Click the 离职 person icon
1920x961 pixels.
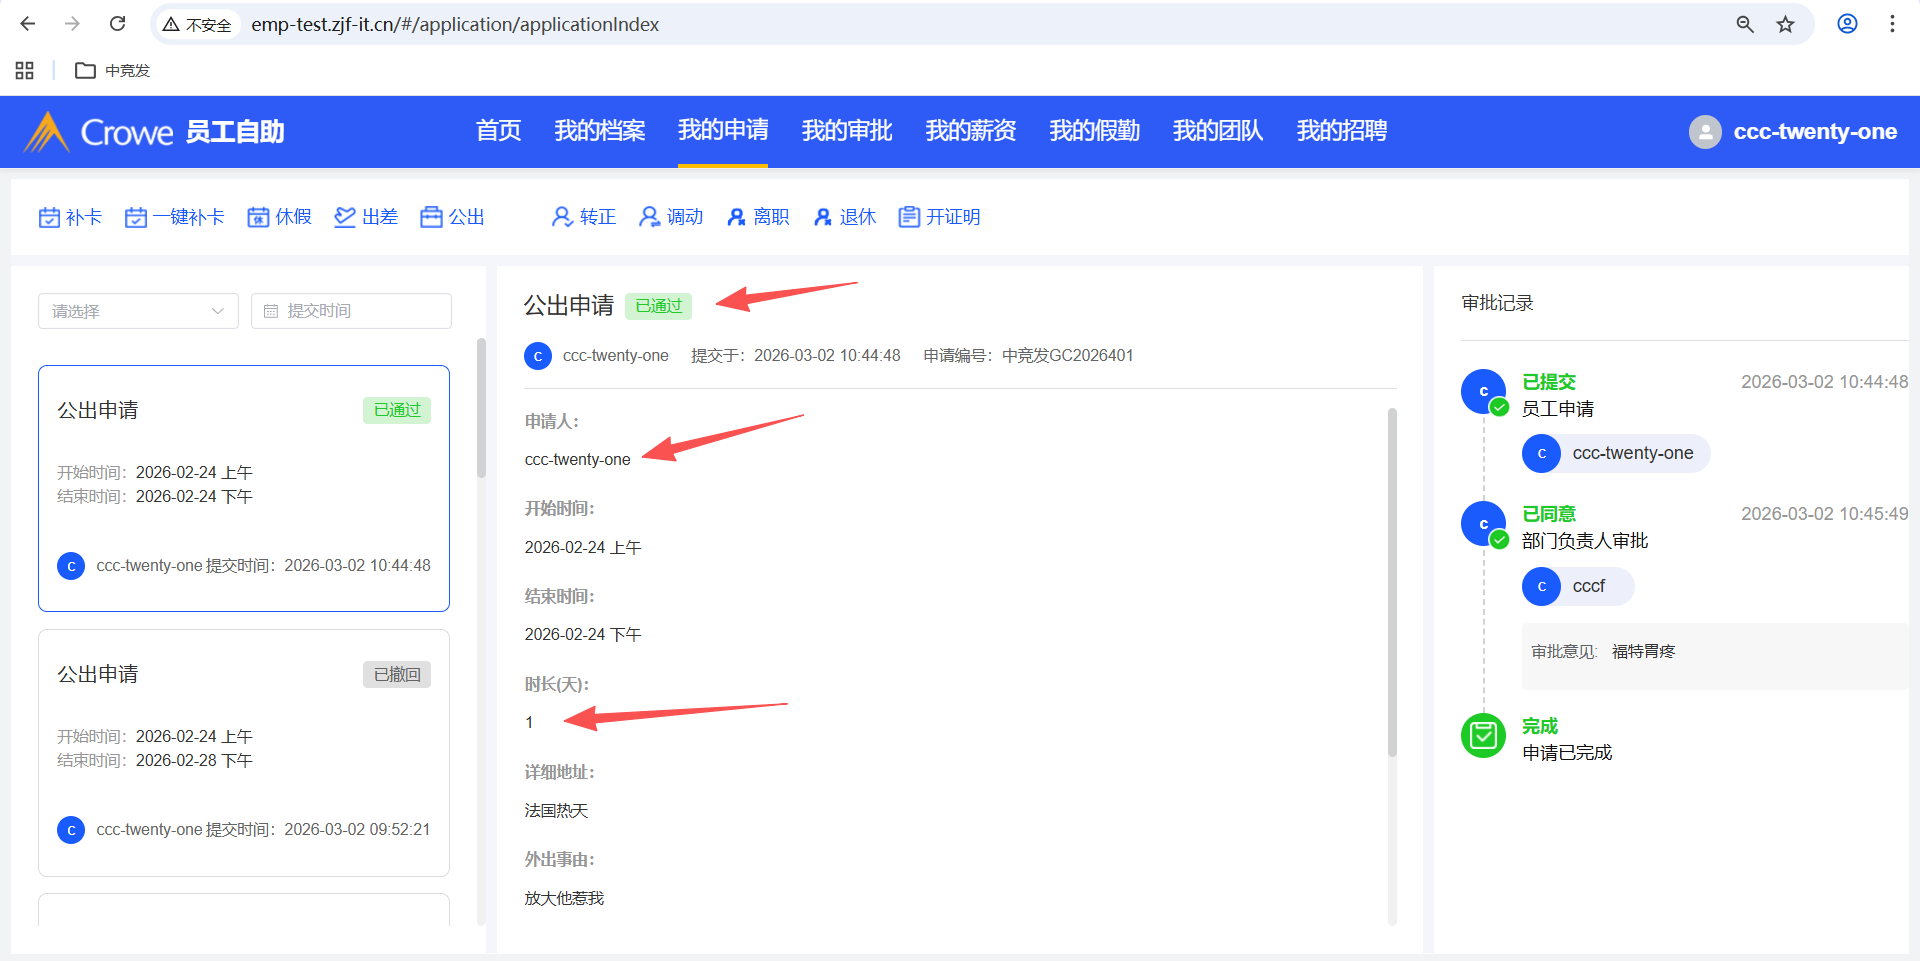[x=736, y=217]
